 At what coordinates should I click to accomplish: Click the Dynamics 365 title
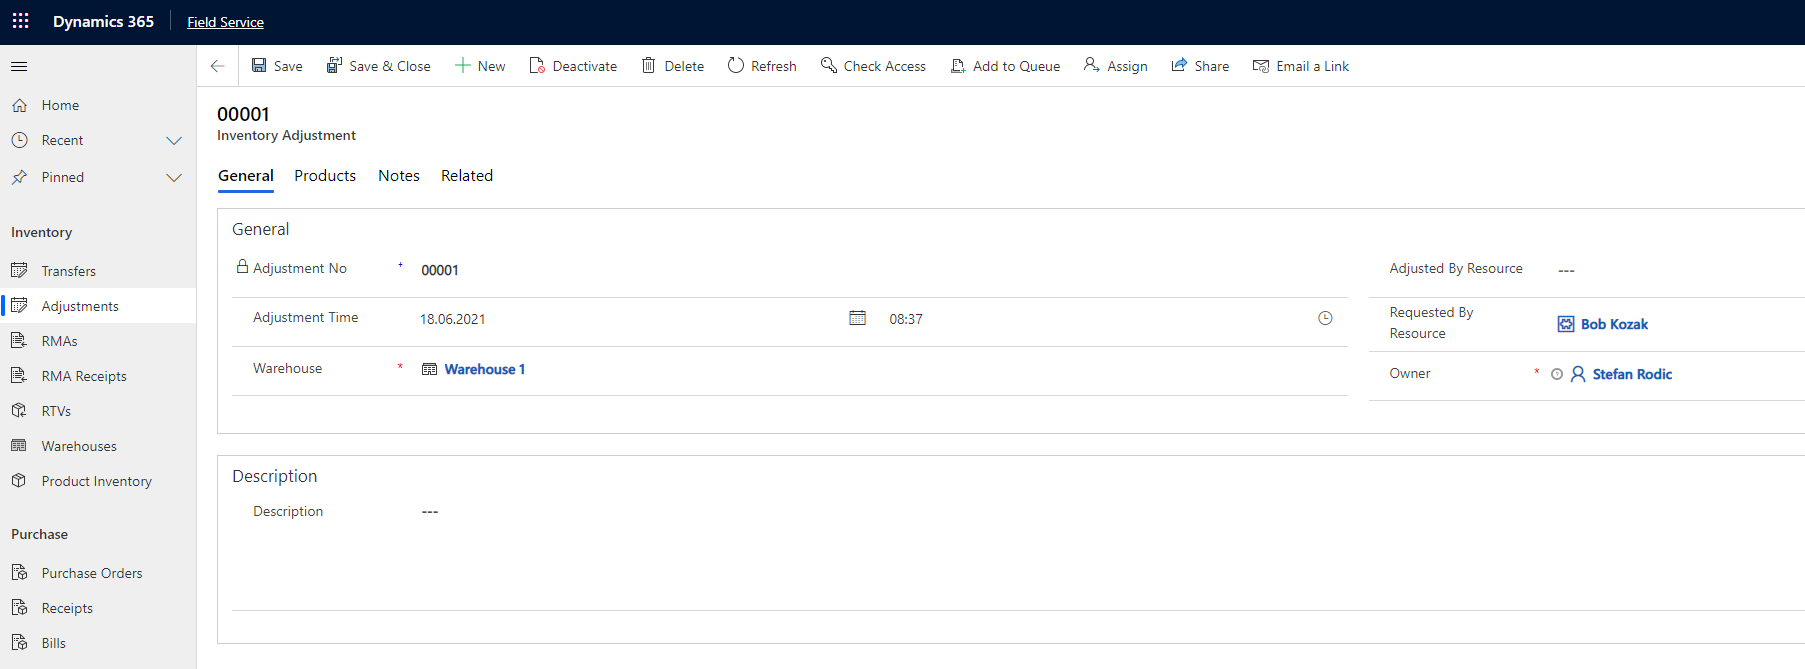click(103, 22)
